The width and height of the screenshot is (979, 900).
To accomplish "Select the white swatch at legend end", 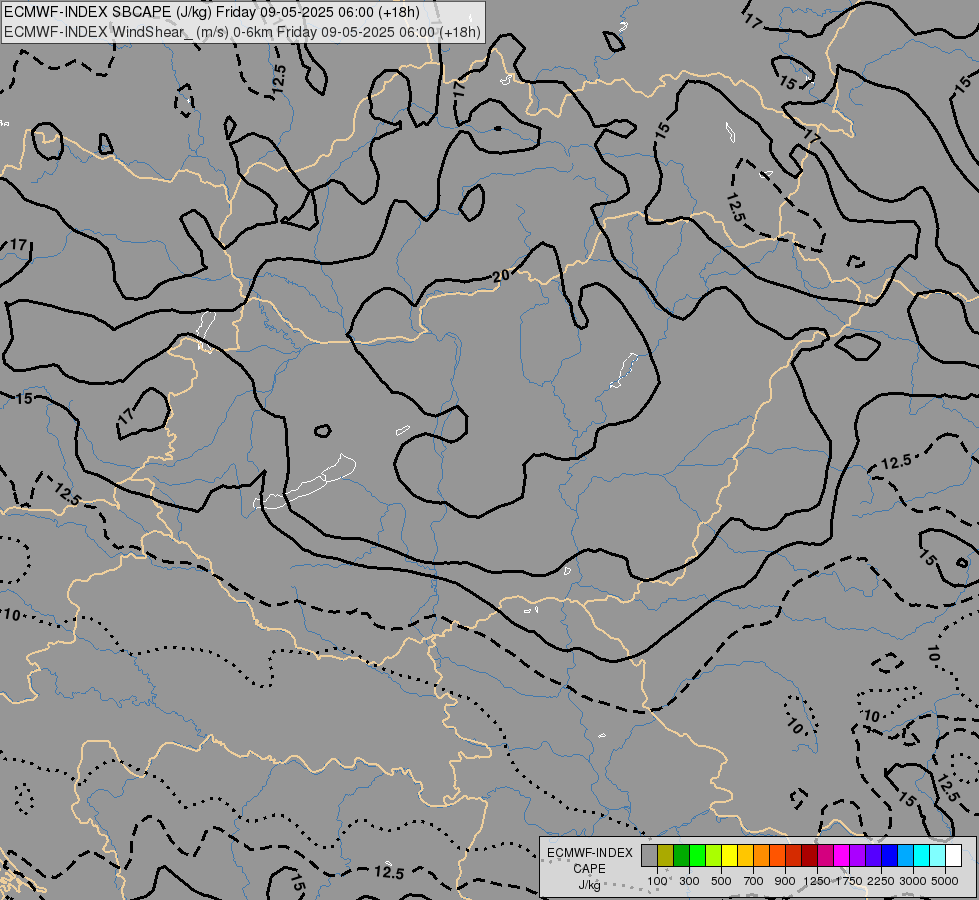I will pyautogui.click(x=953, y=855).
